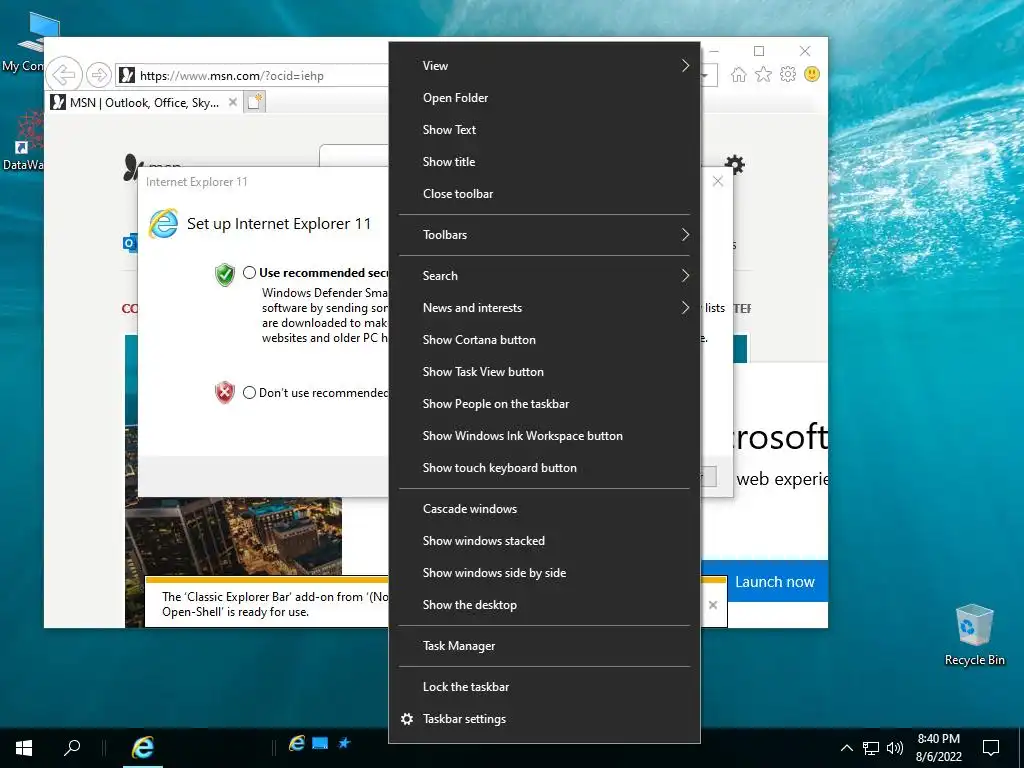
Task: Click the site icon in the address bar
Action: click(x=127, y=75)
